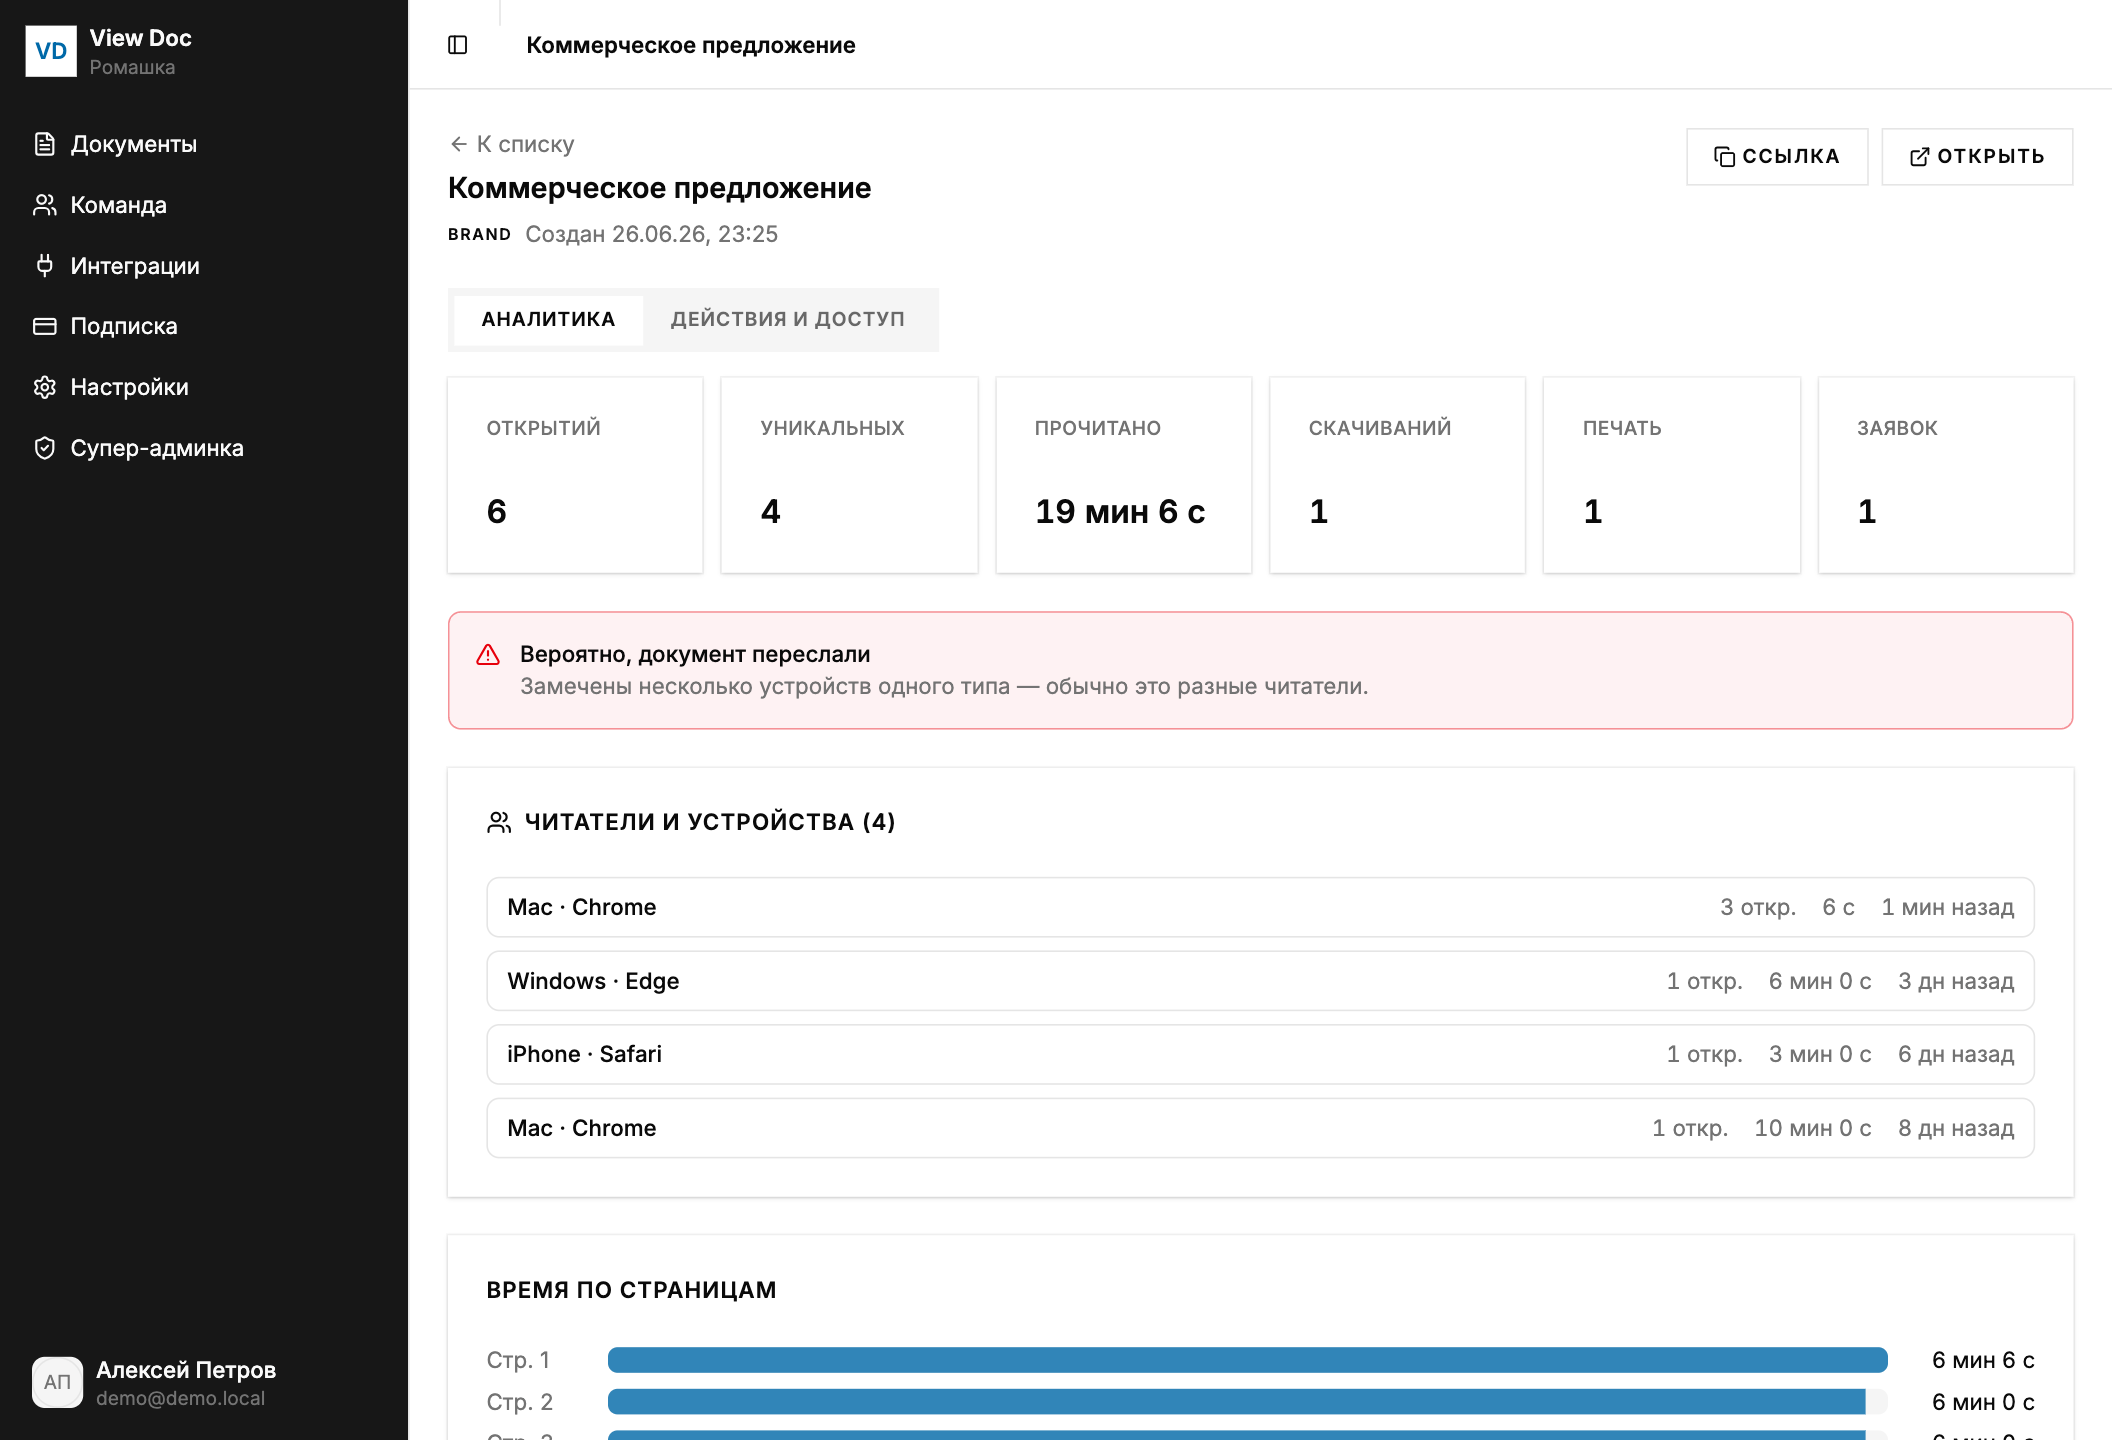Click the Команда people icon

tap(45, 205)
